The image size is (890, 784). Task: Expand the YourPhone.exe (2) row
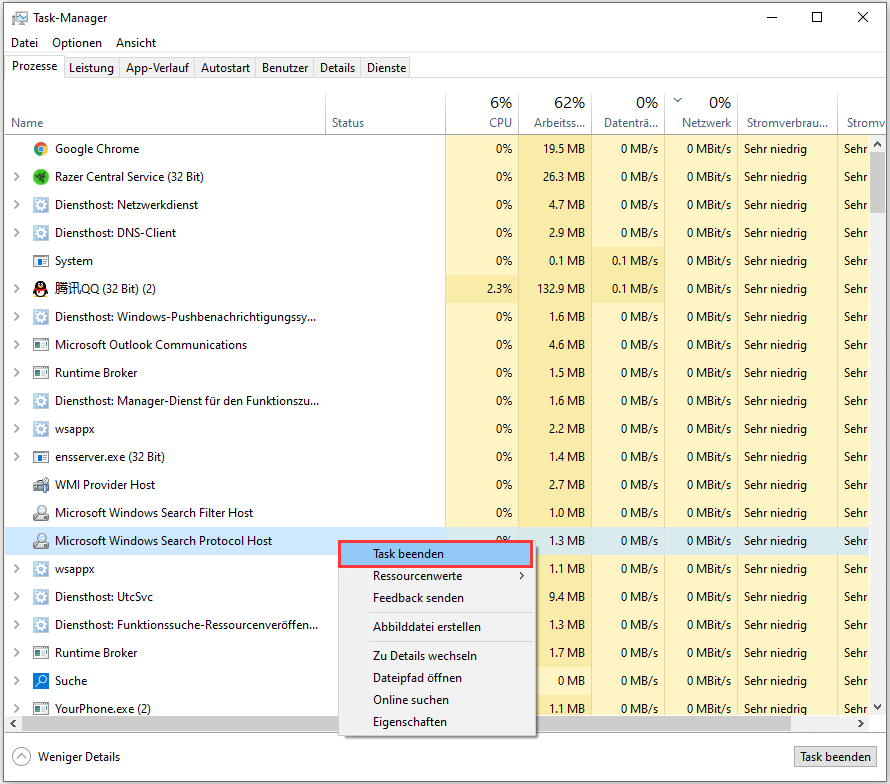pyautogui.click(x=16, y=708)
